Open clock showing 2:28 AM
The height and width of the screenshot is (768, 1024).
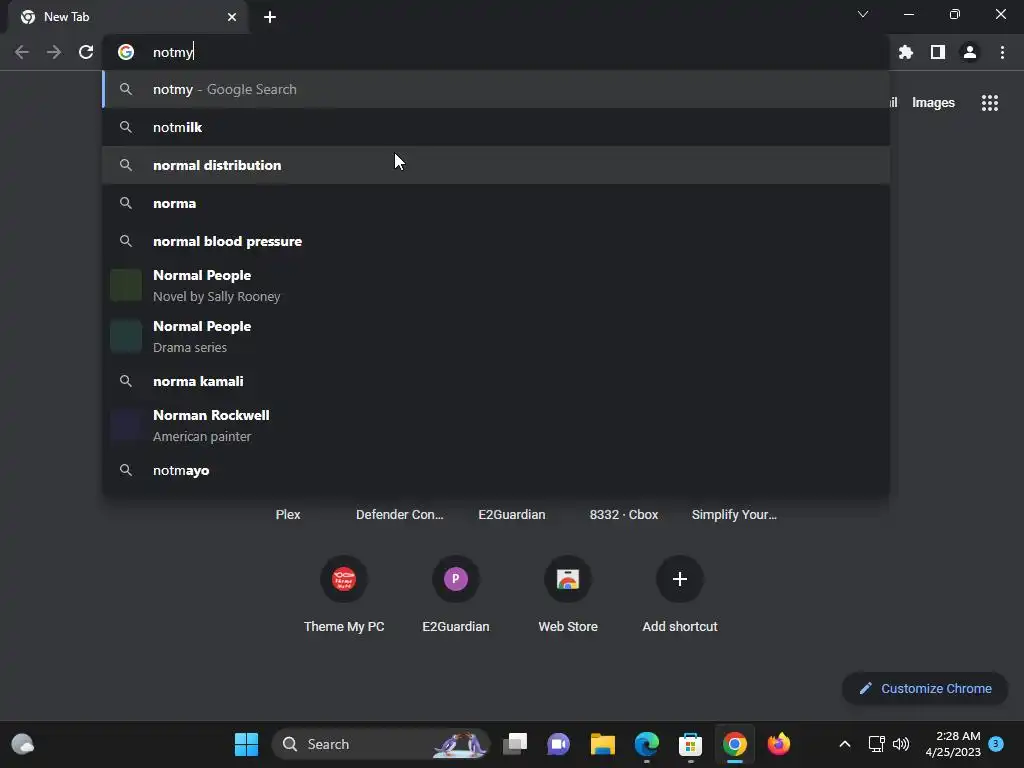tap(952, 744)
